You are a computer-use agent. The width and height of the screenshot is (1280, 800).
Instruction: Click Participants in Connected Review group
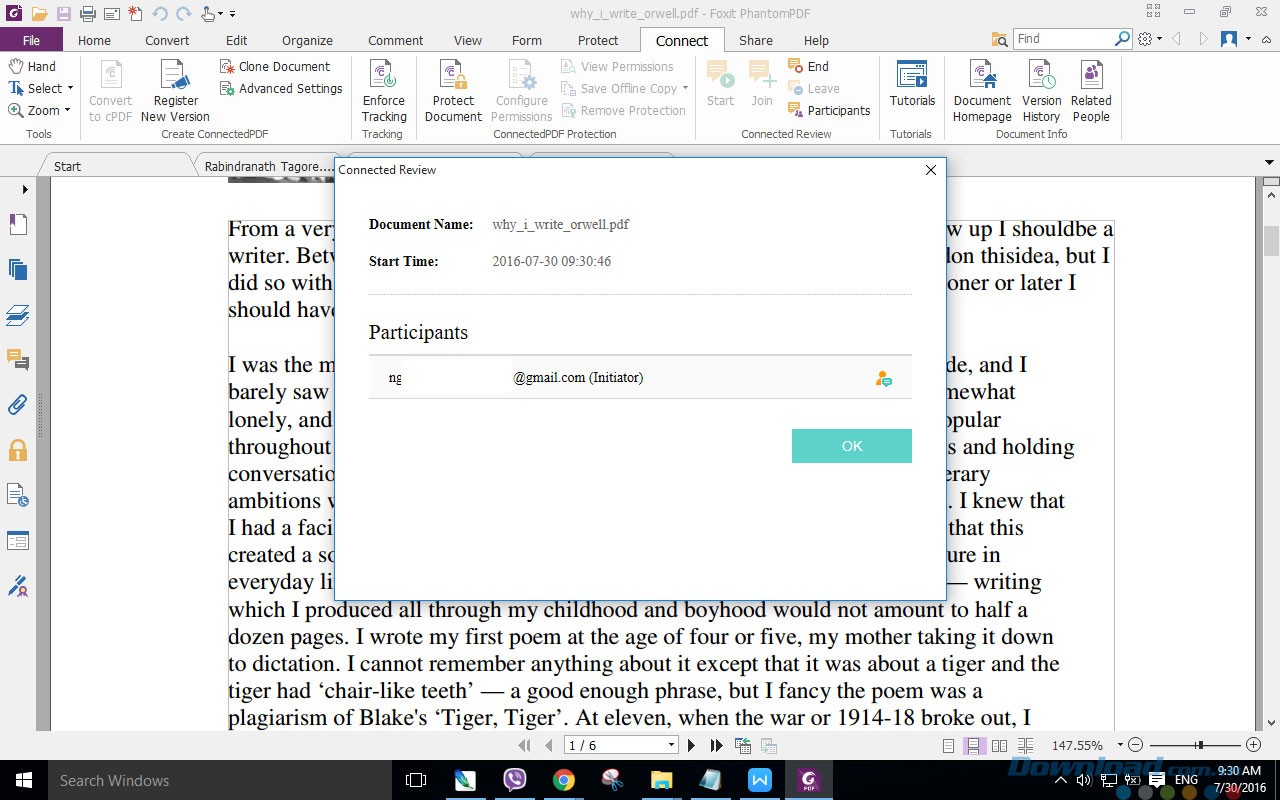point(829,111)
